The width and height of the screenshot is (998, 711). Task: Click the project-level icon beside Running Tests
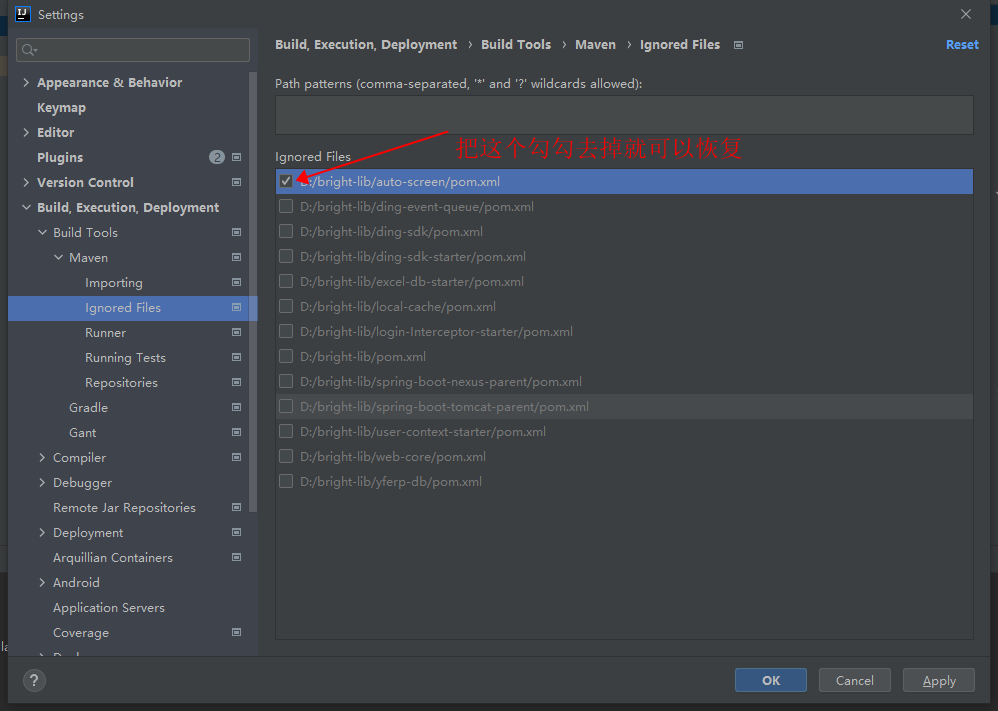click(236, 357)
